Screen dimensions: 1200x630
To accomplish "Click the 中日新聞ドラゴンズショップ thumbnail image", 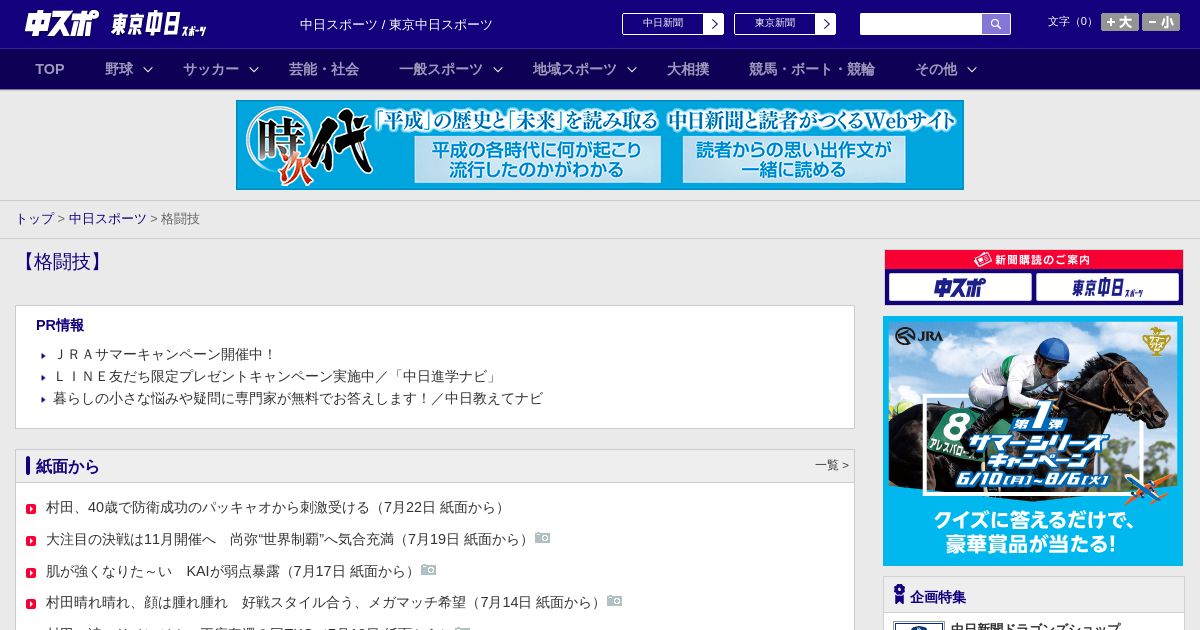I will click(x=919, y=626).
